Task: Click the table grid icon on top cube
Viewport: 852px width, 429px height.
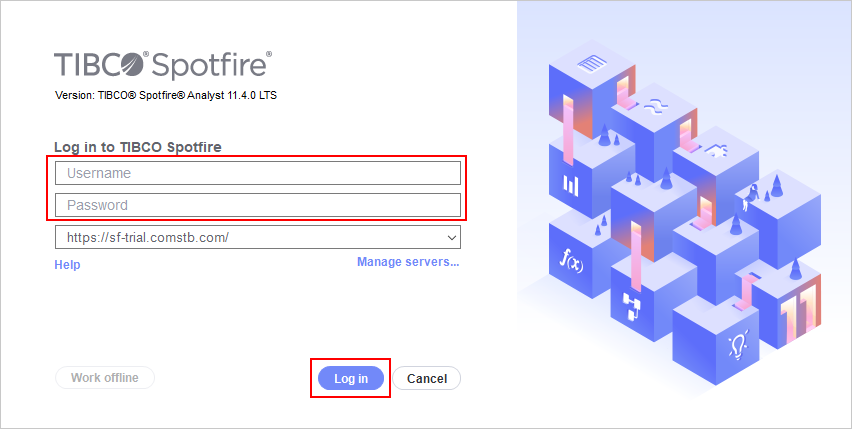Action: pos(591,64)
